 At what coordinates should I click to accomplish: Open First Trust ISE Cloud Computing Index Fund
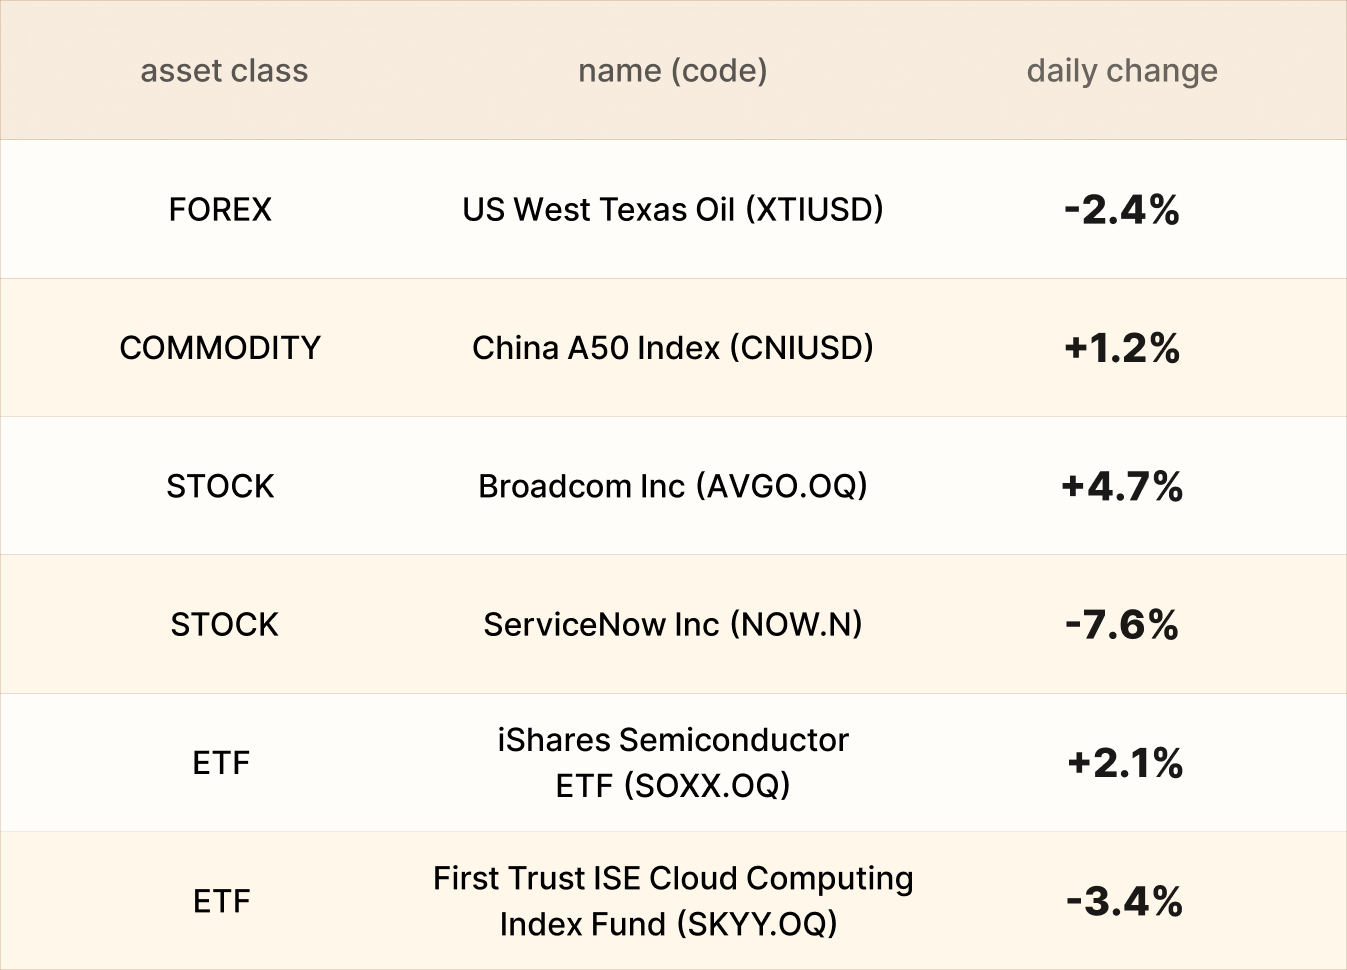click(672, 901)
